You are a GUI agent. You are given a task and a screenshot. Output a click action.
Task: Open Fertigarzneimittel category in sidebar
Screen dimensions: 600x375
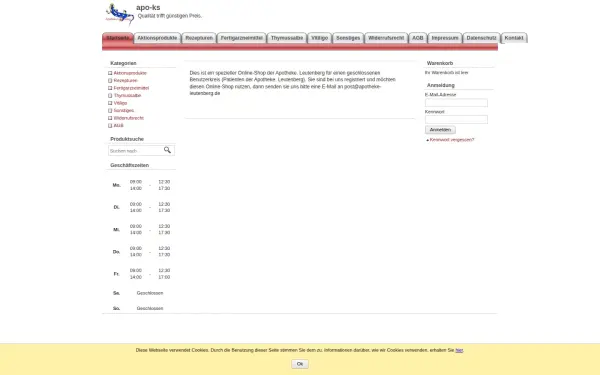pyautogui.click(x=131, y=88)
